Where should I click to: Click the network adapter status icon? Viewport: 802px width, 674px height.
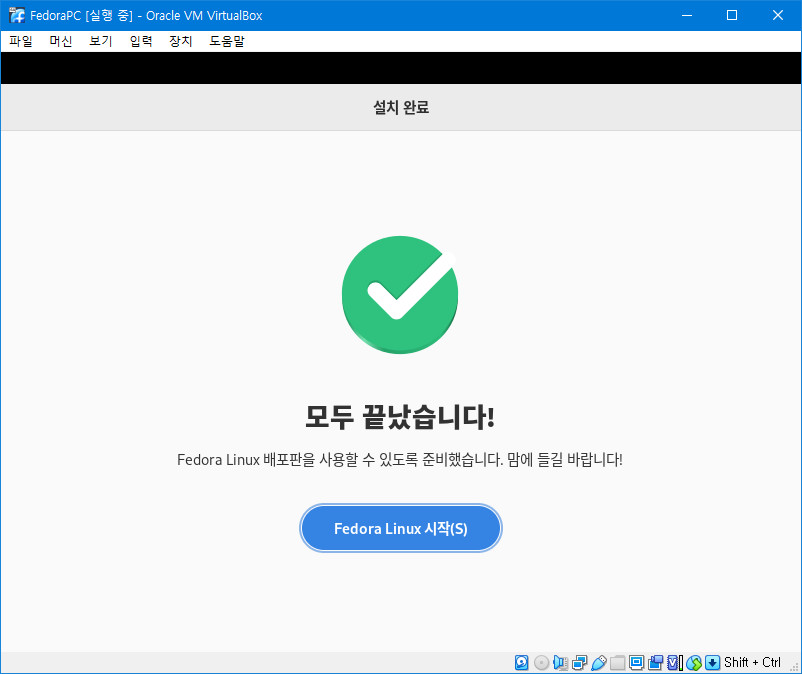pos(580,662)
